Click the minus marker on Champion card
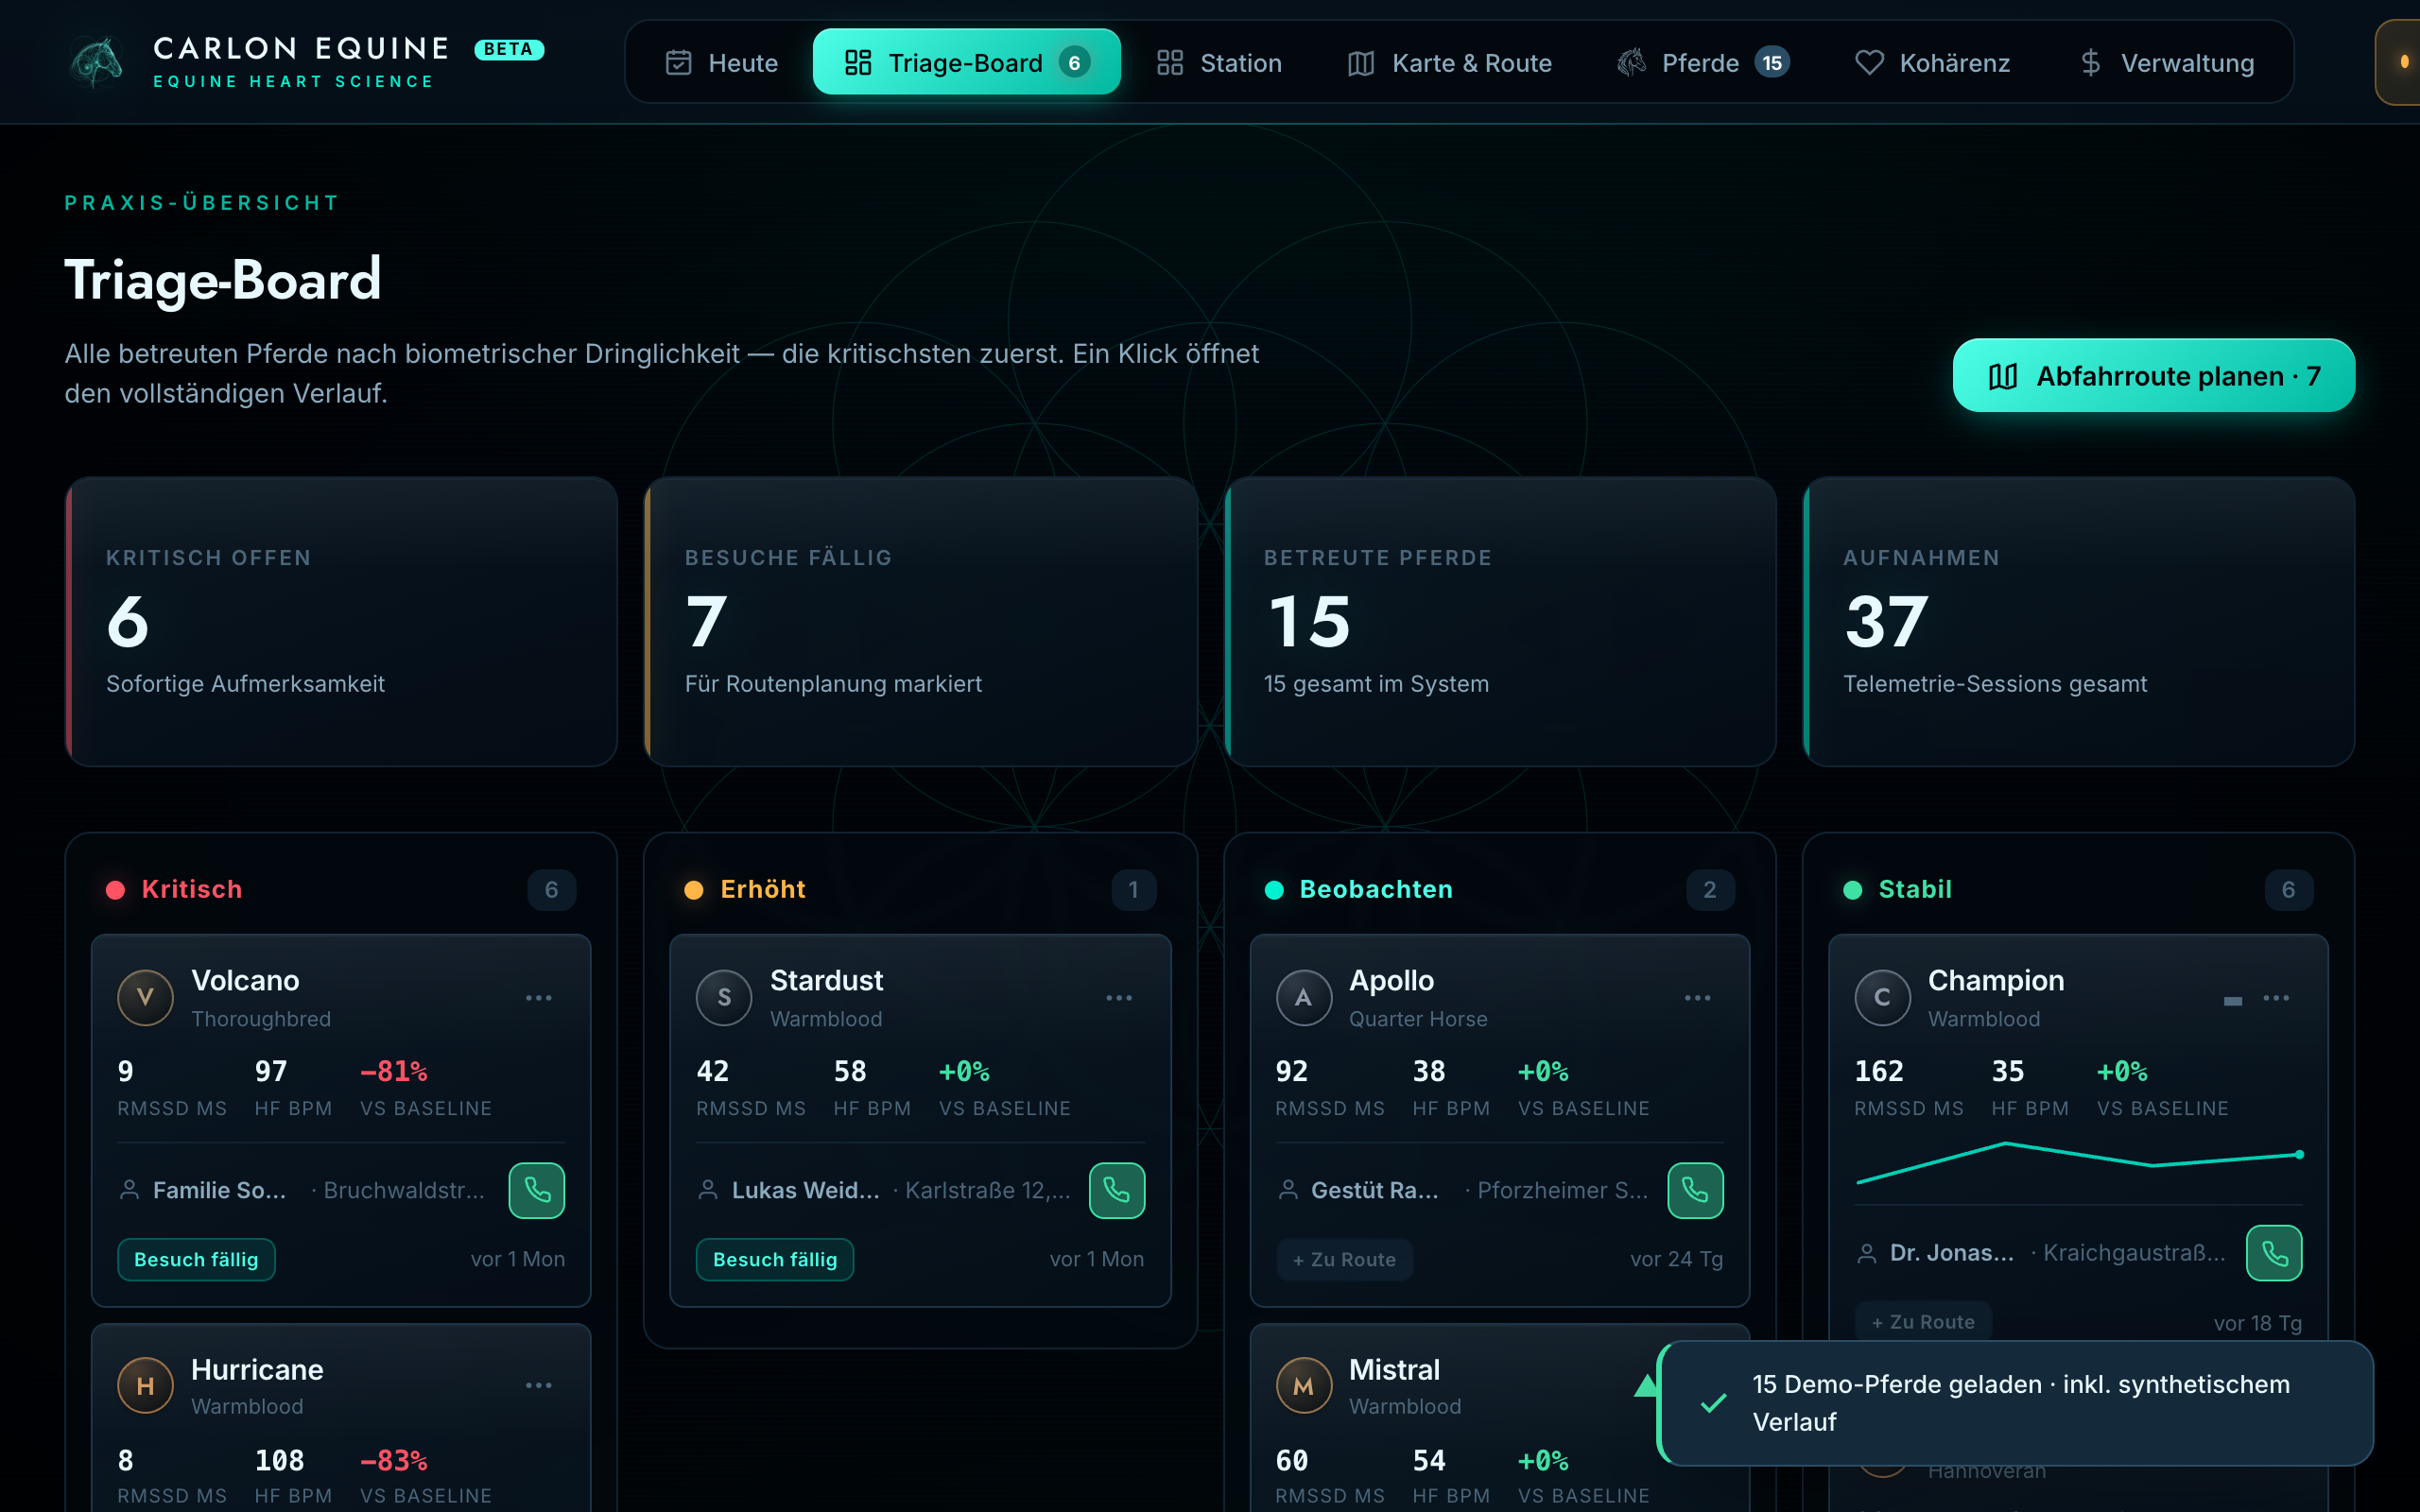 pos(2232,1000)
